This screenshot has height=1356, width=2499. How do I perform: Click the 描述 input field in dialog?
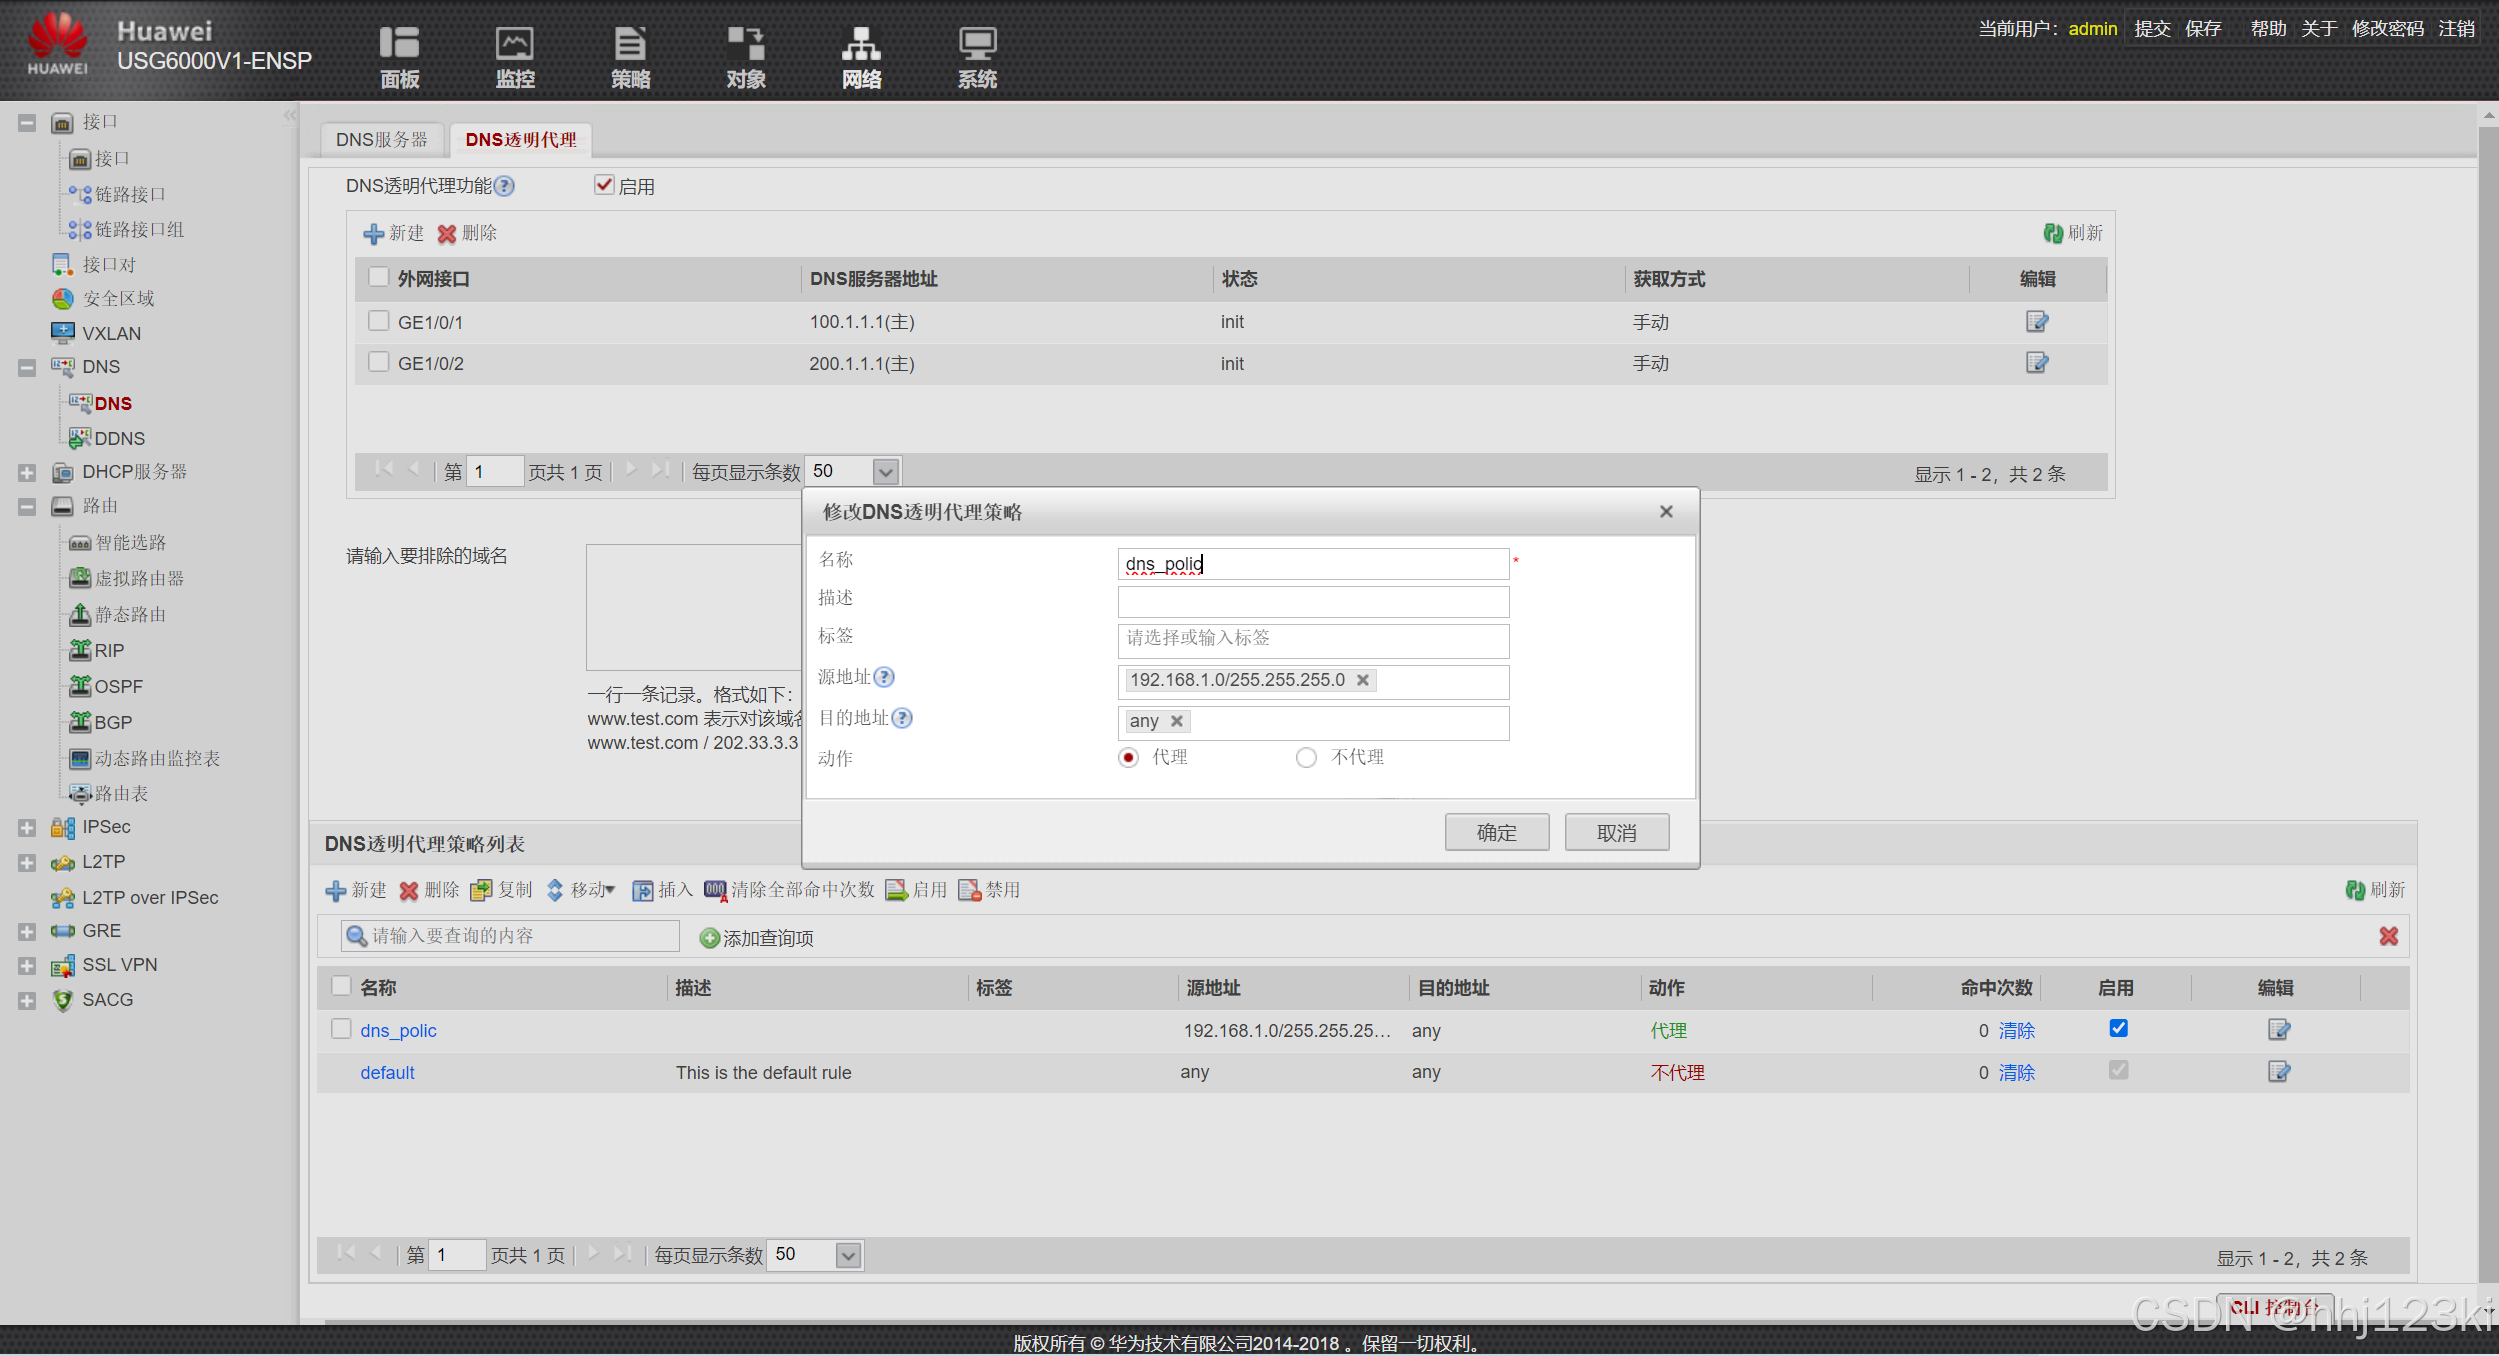click(x=1312, y=601)
